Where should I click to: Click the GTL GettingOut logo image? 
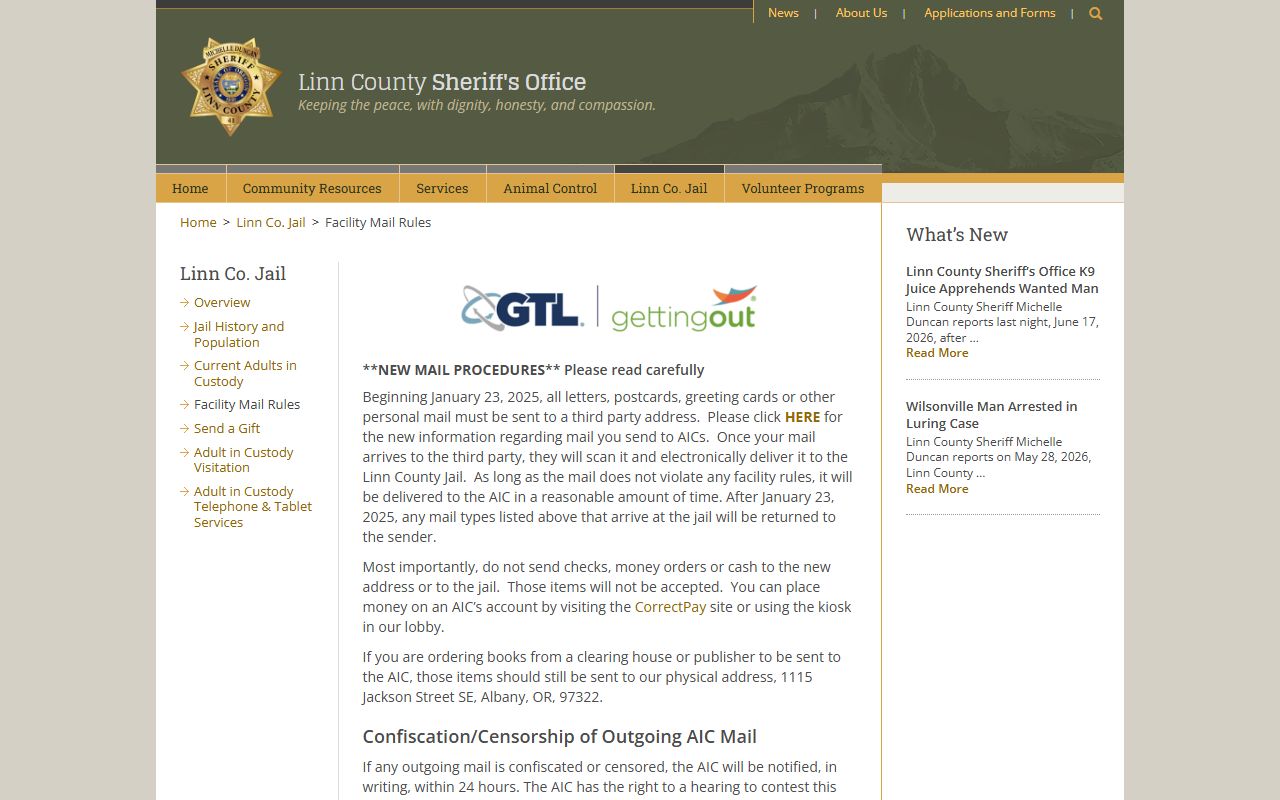609,308
